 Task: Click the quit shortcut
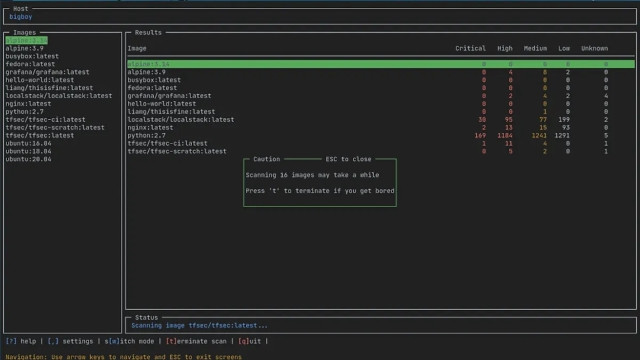click(249, 341)
